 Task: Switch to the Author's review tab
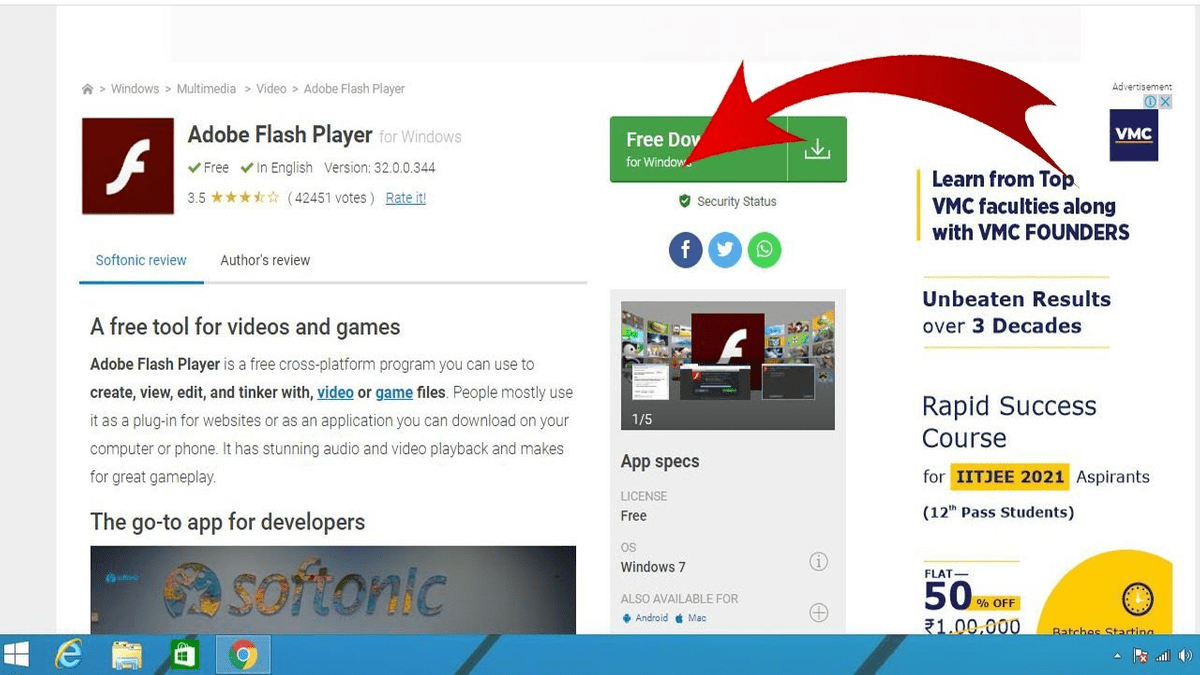coord(265,260)
